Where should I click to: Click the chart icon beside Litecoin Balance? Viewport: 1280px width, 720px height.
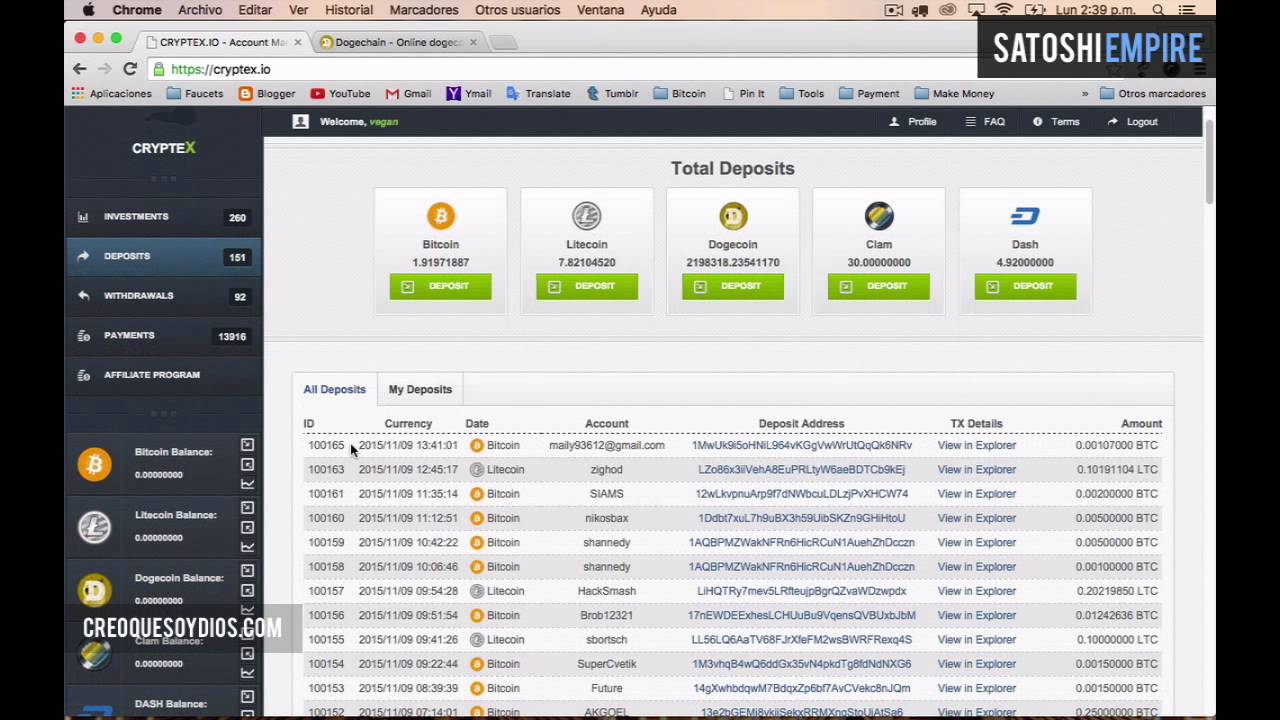[247, 547]
